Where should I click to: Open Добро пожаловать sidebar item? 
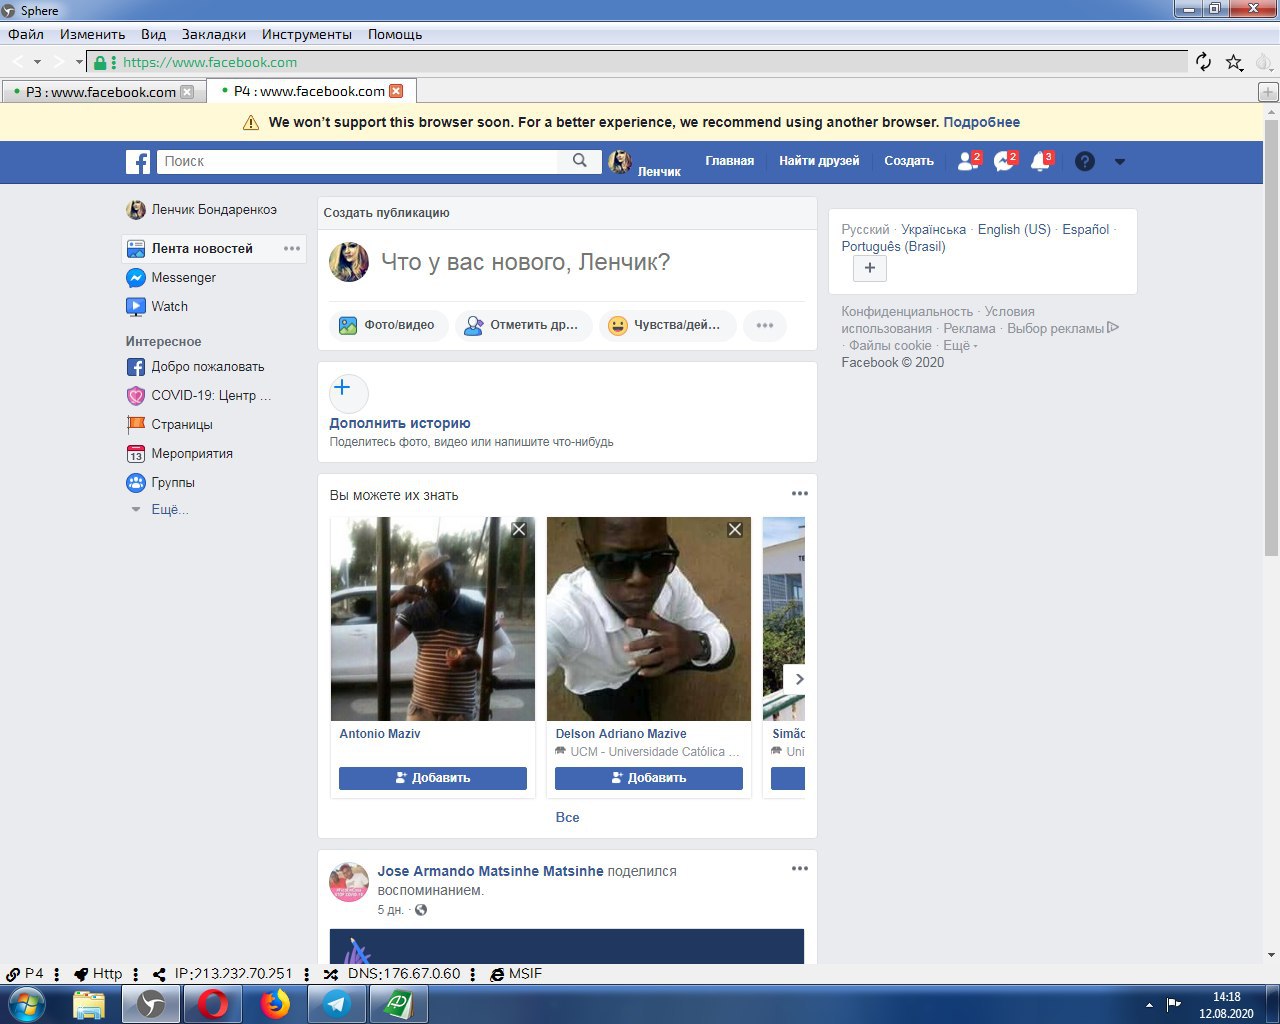click(196, 366)
